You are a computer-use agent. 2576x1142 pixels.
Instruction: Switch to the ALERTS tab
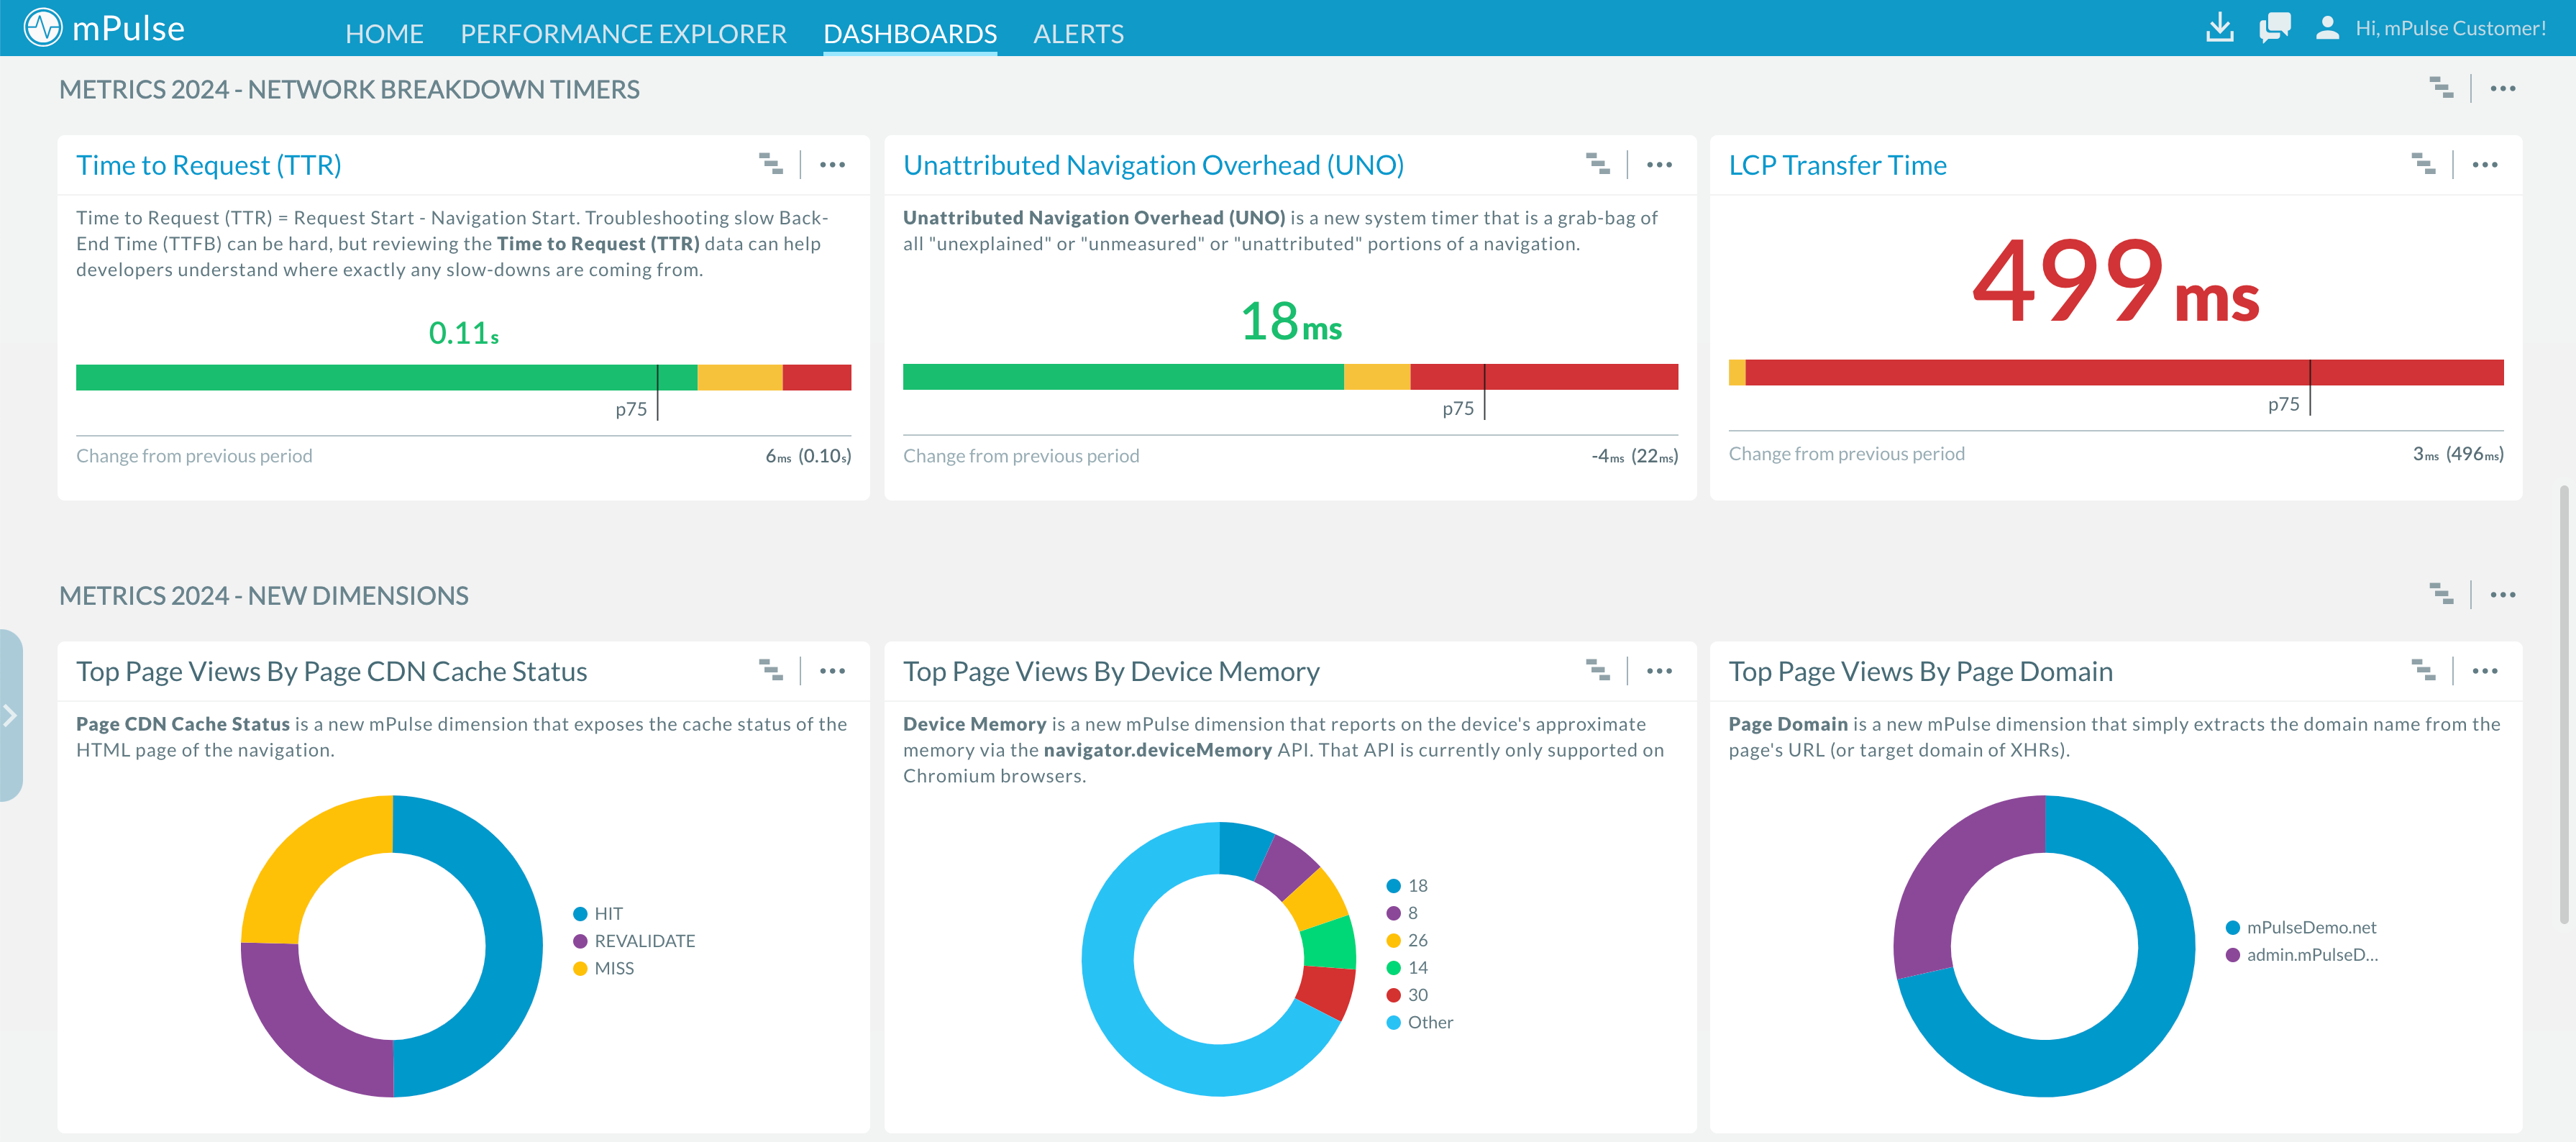click(x=1078, y=33)
